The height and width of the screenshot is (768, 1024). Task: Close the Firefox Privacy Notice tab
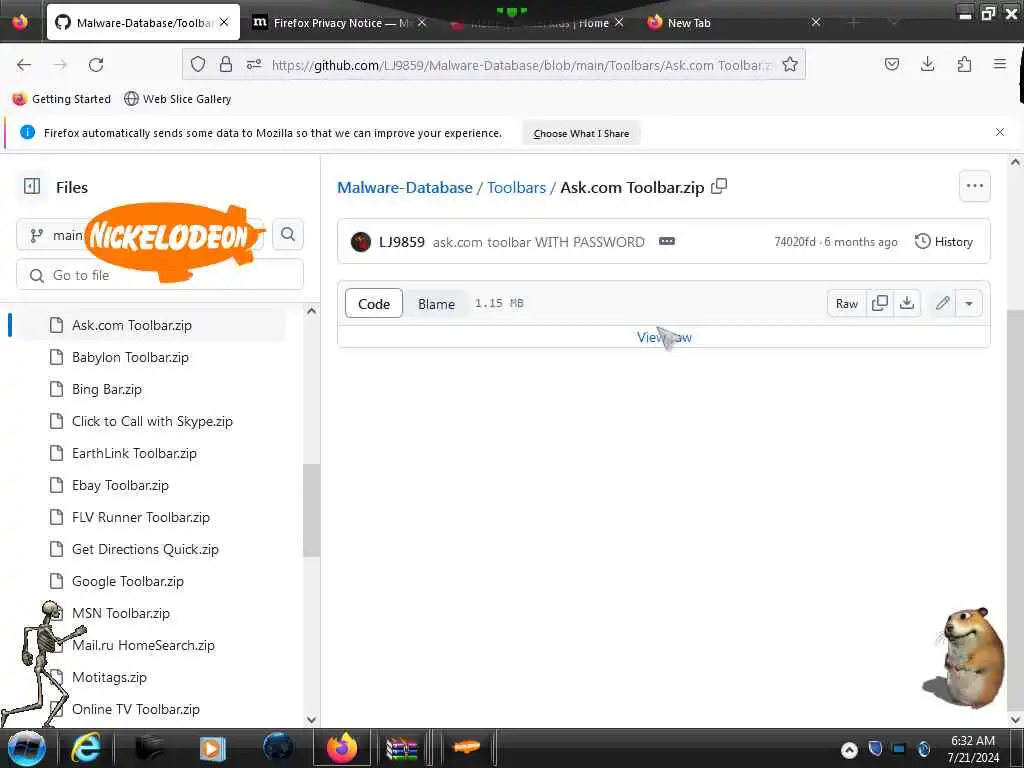[422, 23]
